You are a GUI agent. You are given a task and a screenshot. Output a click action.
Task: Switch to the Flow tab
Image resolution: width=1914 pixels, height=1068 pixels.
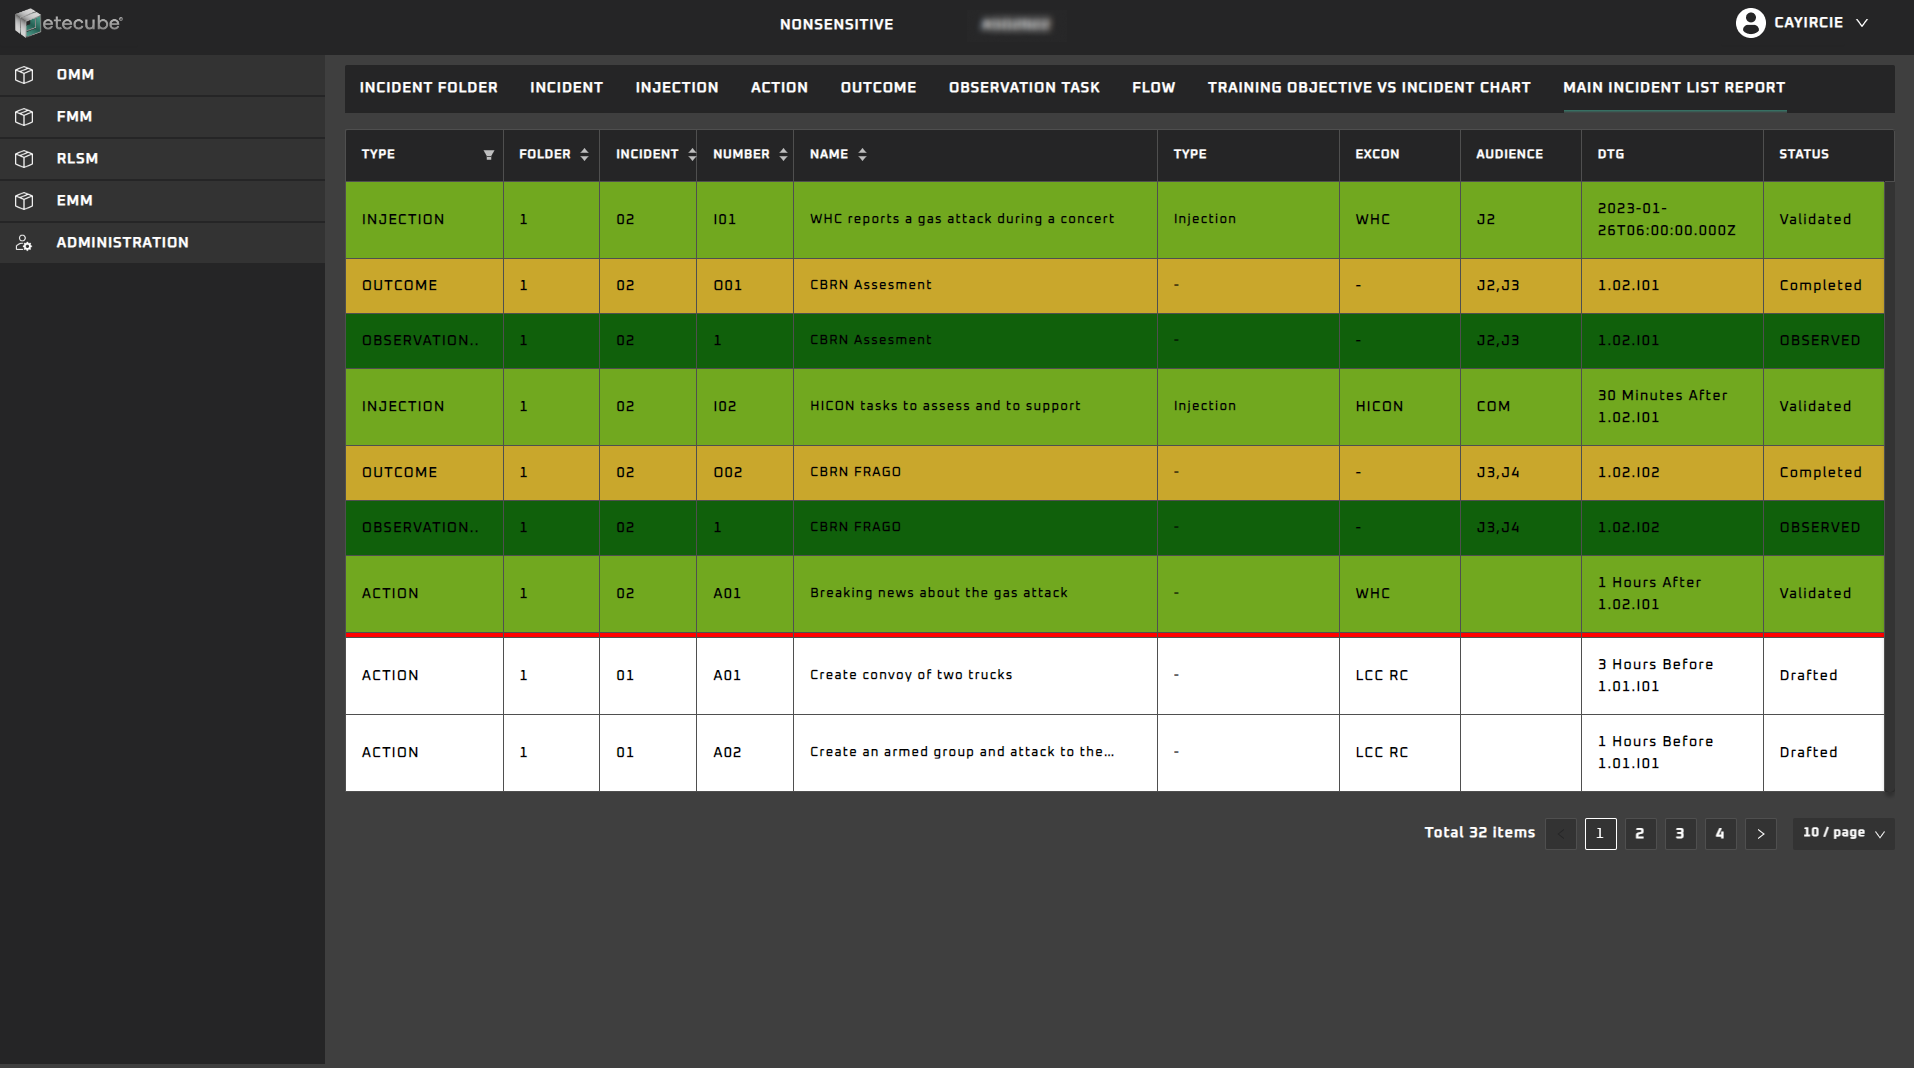pyautogui.click(x=1153, y=88)
